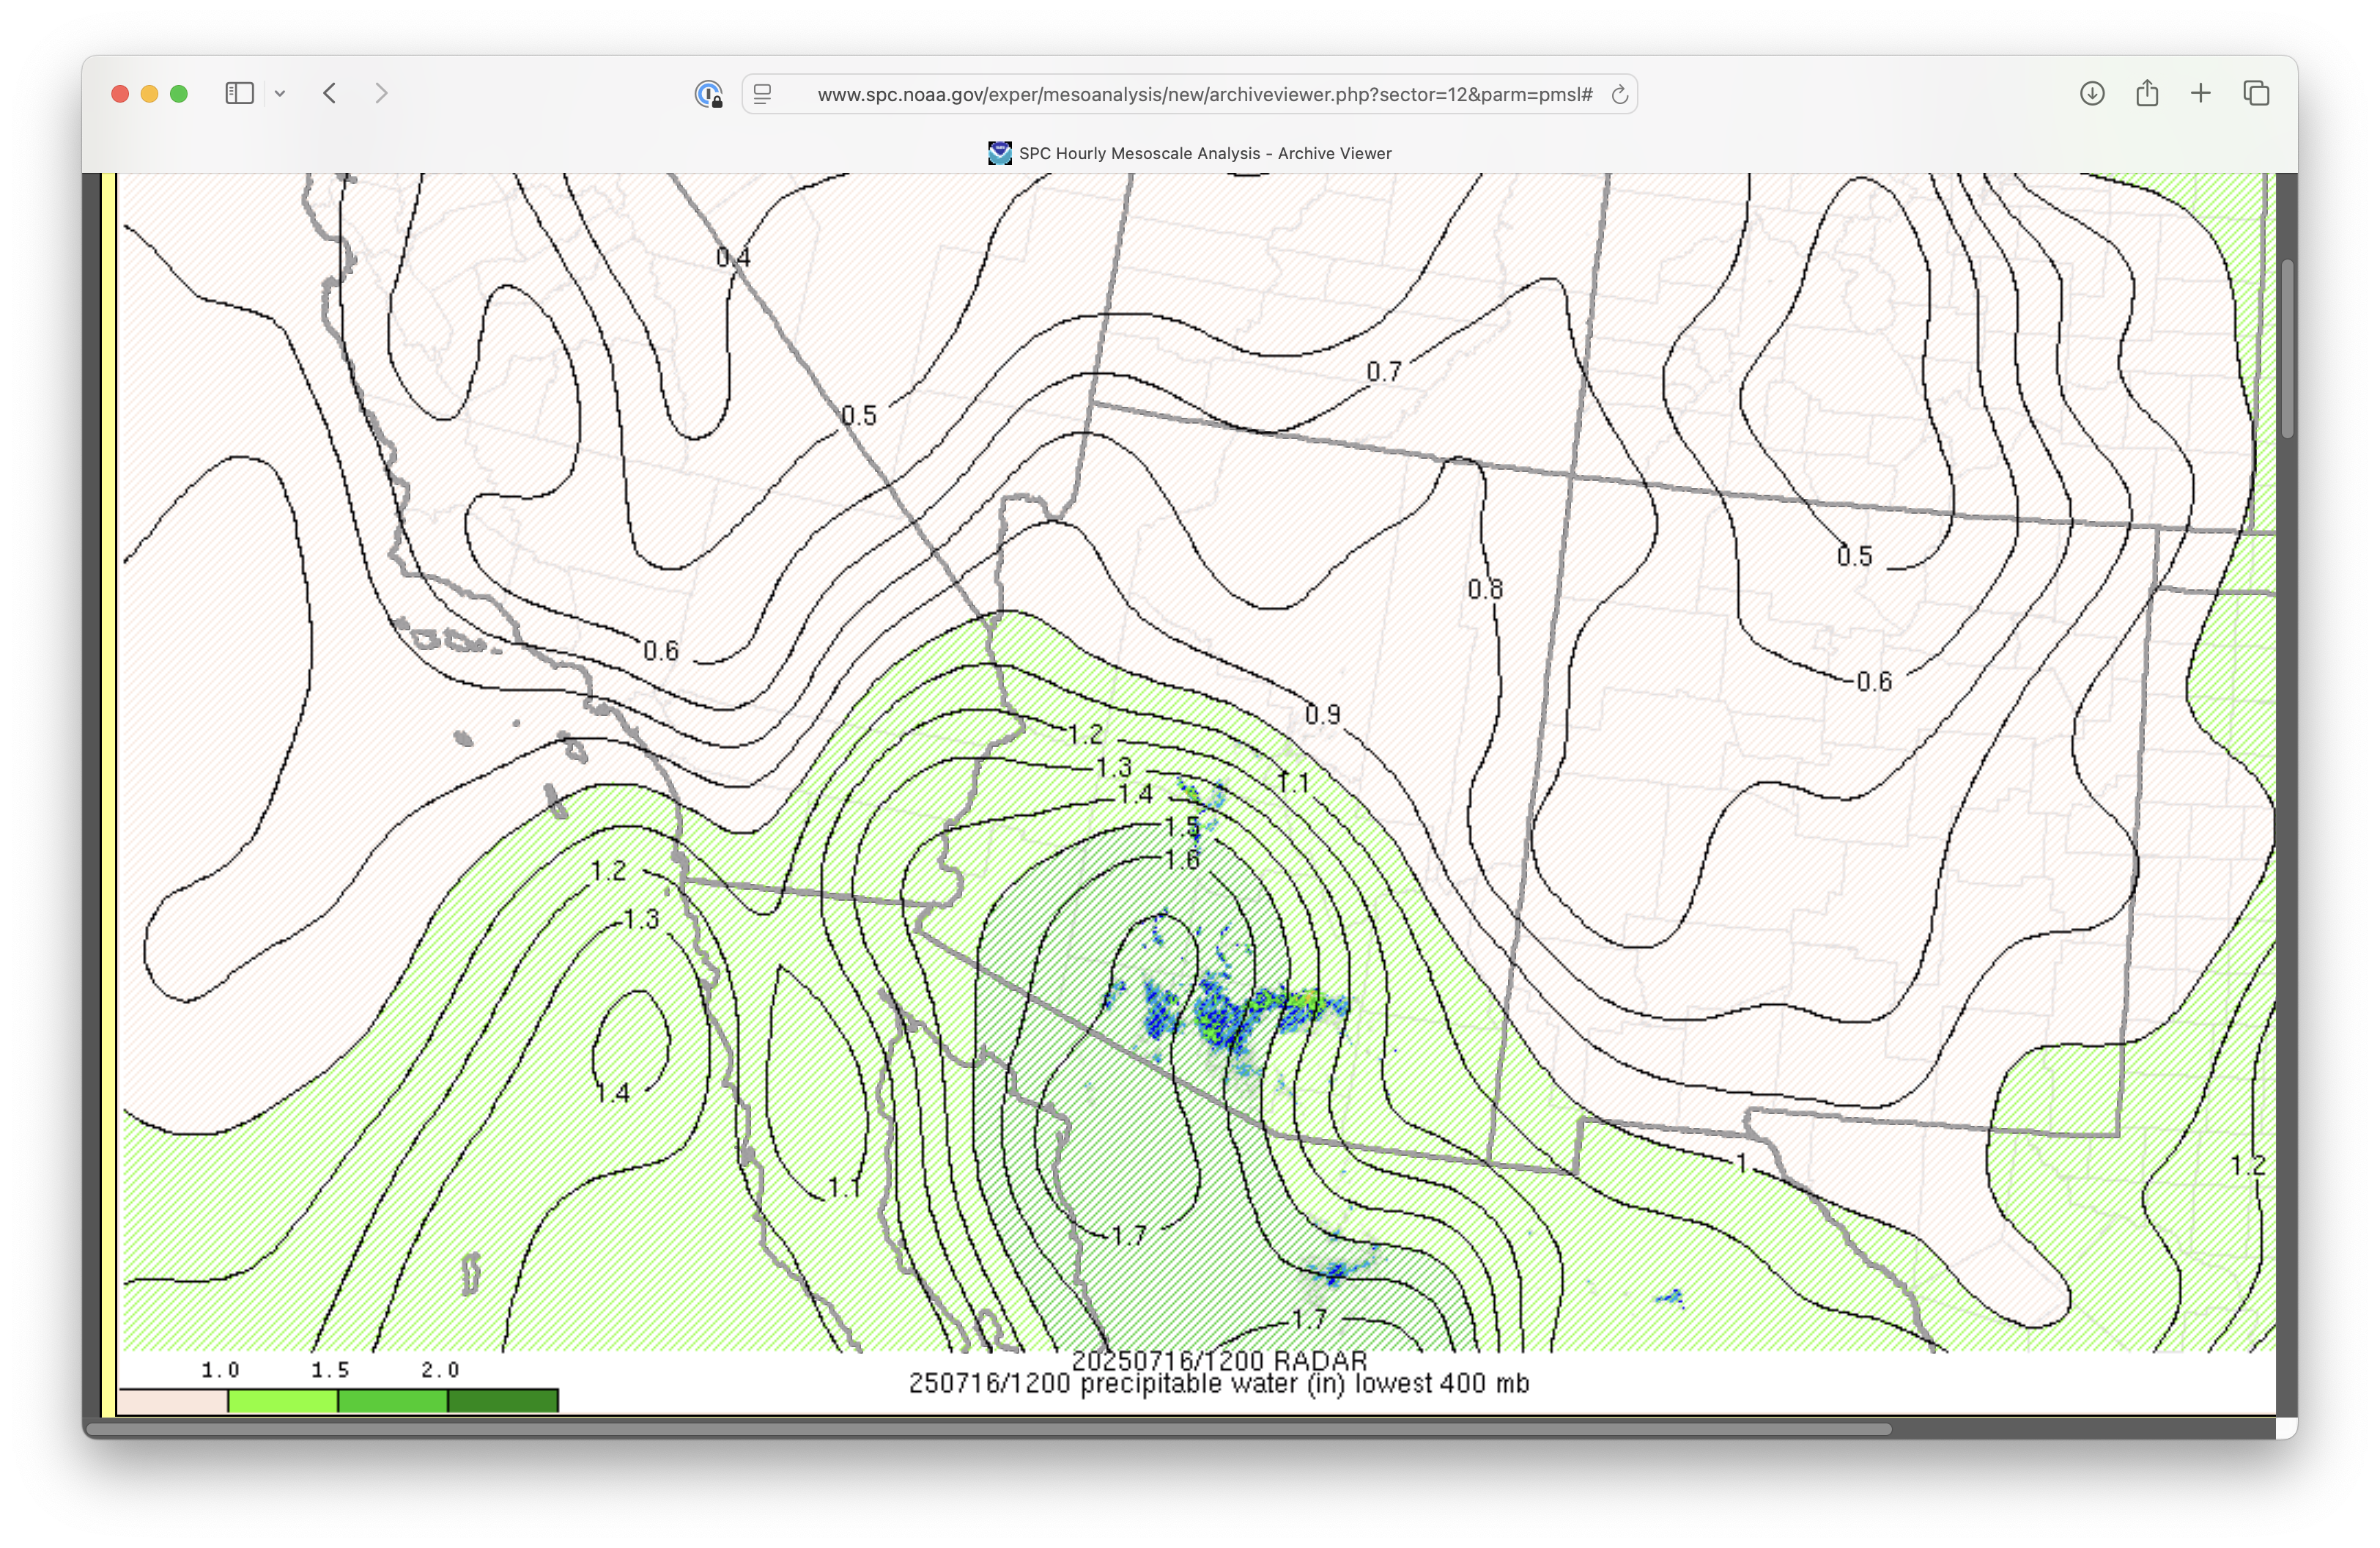Open a new tab with plus icon
The image size is (2380, 1548).
click(2201, 94)
